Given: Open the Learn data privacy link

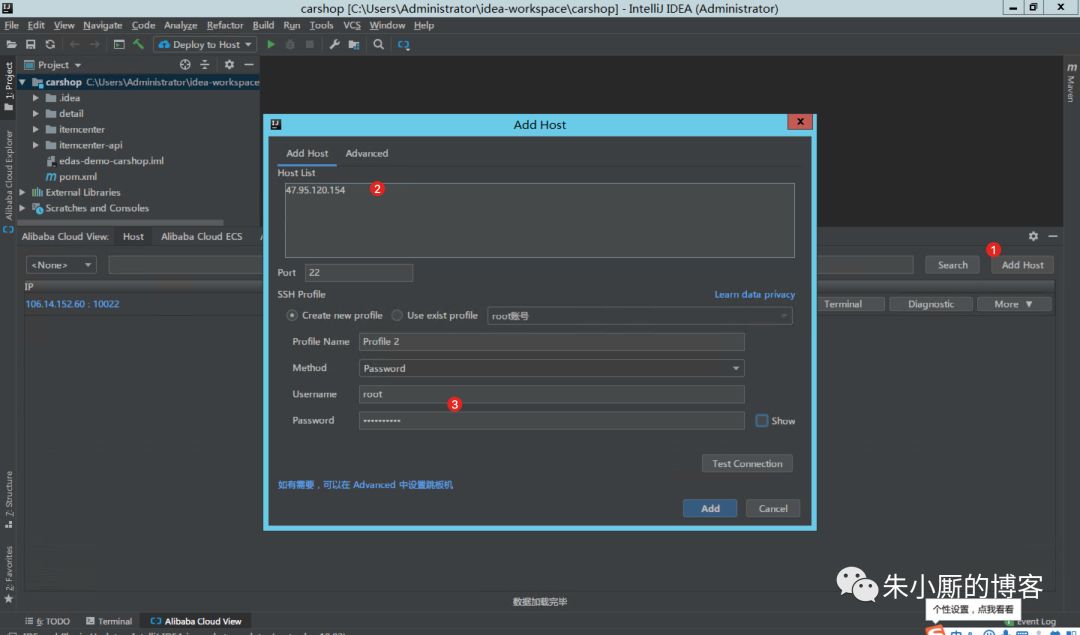Looking at the screenshot, I should (x=754, y=295).
